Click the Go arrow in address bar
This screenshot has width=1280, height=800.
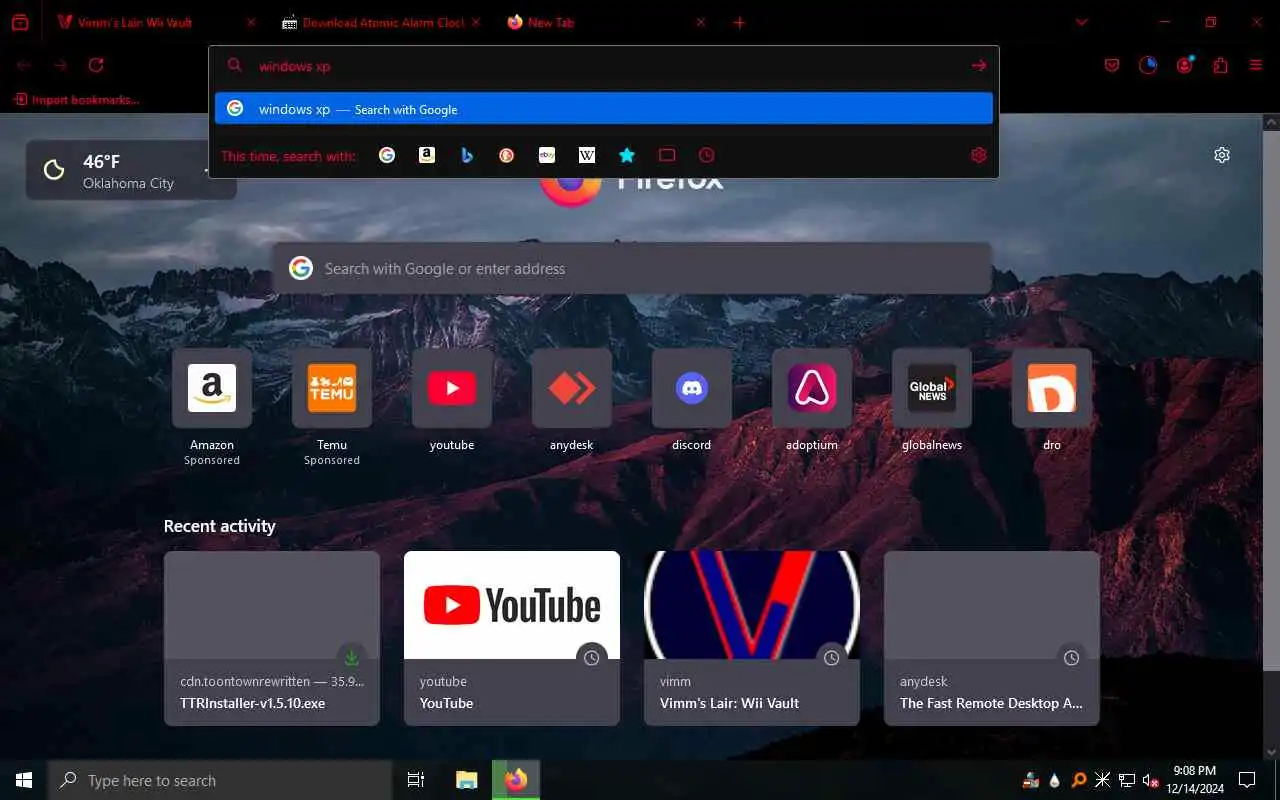coord(979,65)
